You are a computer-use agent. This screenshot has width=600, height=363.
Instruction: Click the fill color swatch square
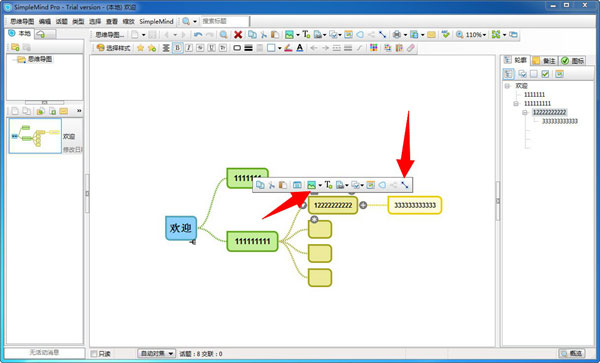[x=271, y=48]
